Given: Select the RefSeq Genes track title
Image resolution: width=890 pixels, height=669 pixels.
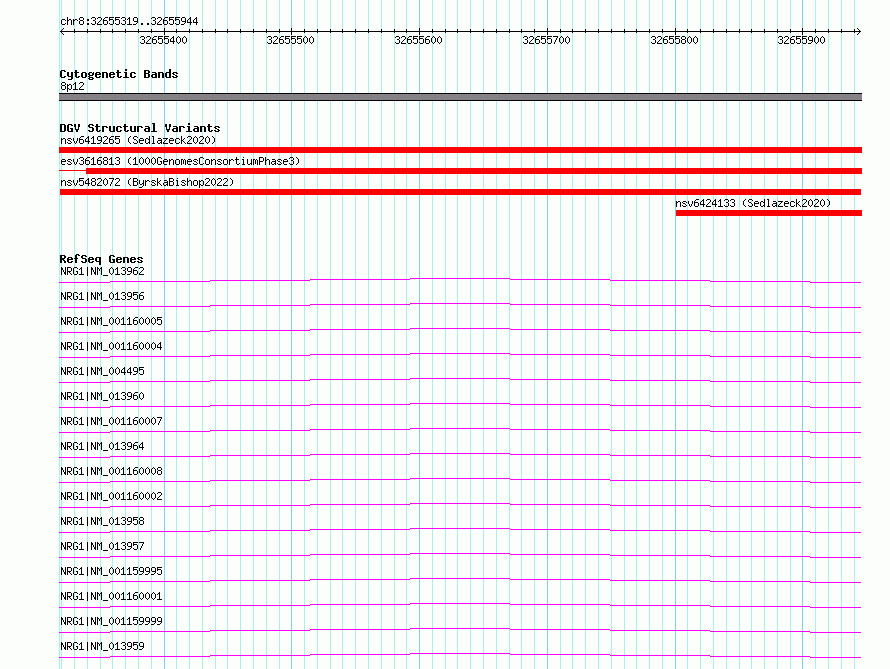Looking at the screenshot, I should (101, 259).
